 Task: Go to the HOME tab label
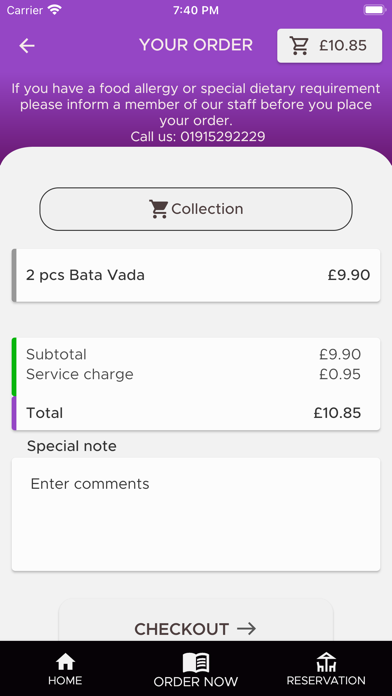coord(65,680)
